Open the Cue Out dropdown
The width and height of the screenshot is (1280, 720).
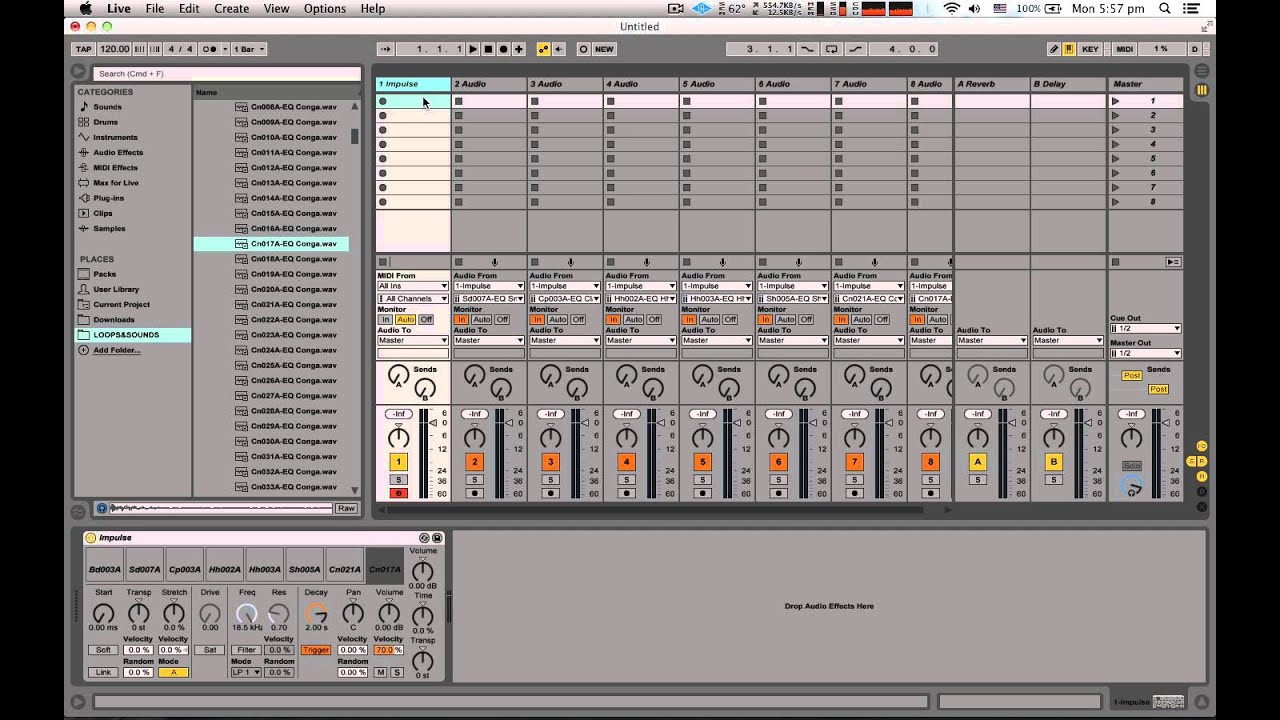click(x=1145, y=329)
